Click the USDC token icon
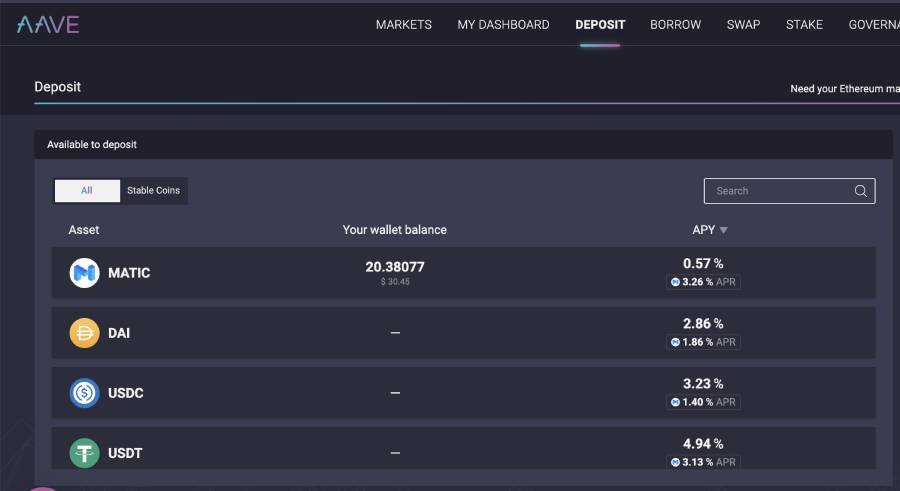The width and height of the screenshot is (900, 491). coord(84,393)
